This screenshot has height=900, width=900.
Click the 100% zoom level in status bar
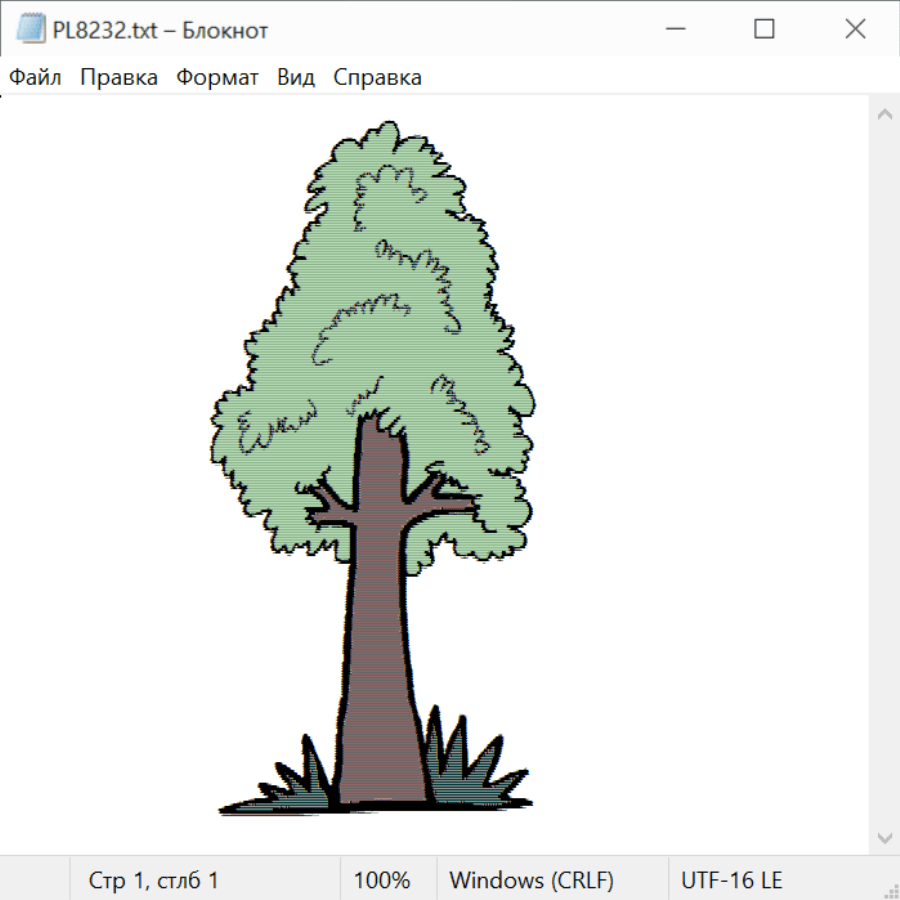click(x=382, y=880)
